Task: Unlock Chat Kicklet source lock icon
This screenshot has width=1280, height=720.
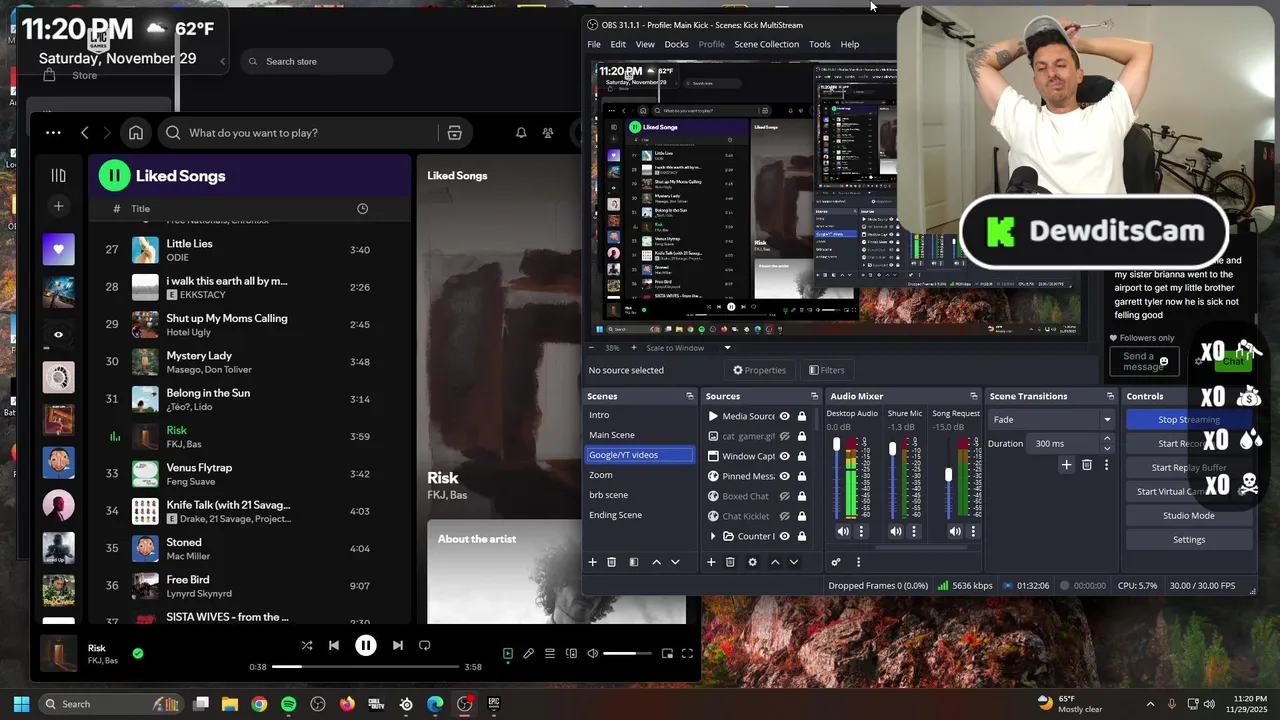Action: click(801, 516)
